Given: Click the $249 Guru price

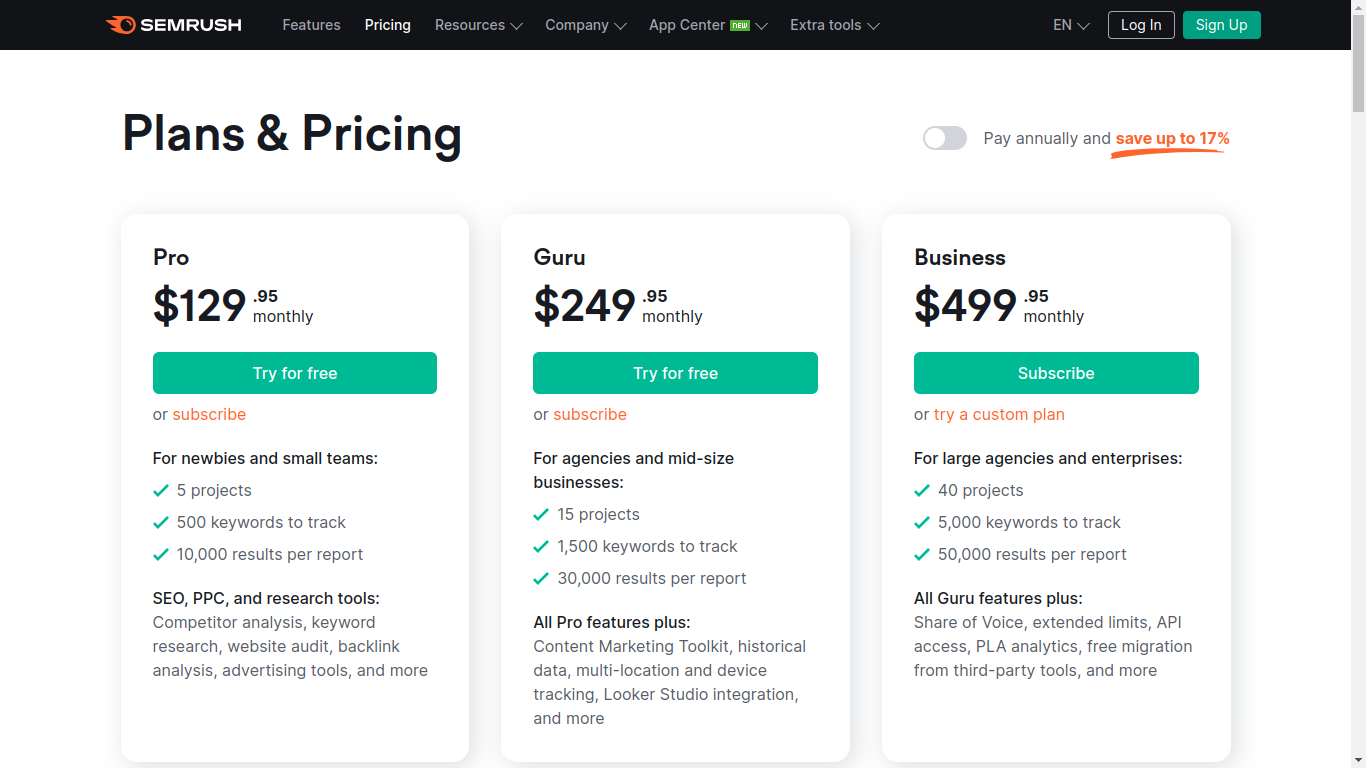Looking at the screenshot, I should (584, 306).
